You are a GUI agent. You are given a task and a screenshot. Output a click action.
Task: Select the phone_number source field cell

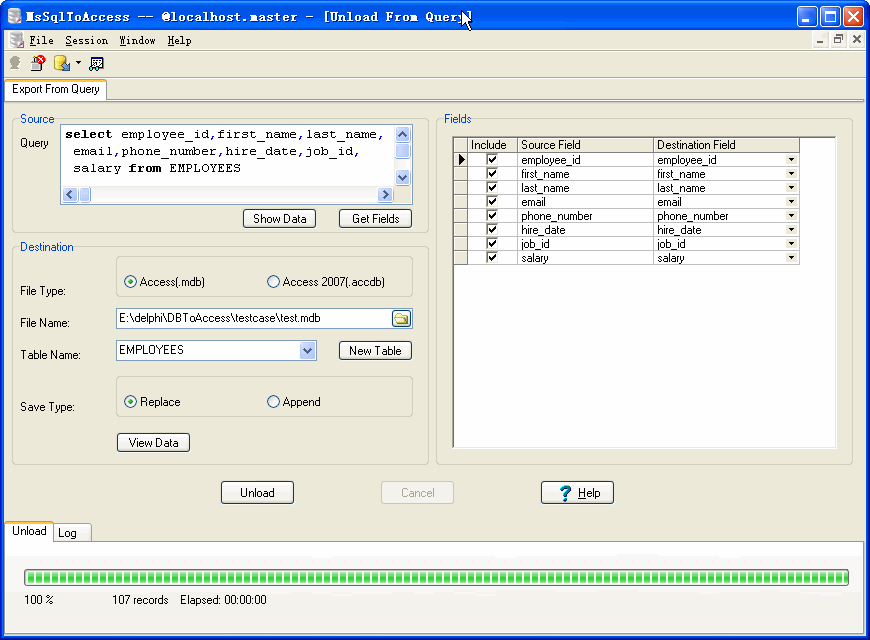point(585,215)
